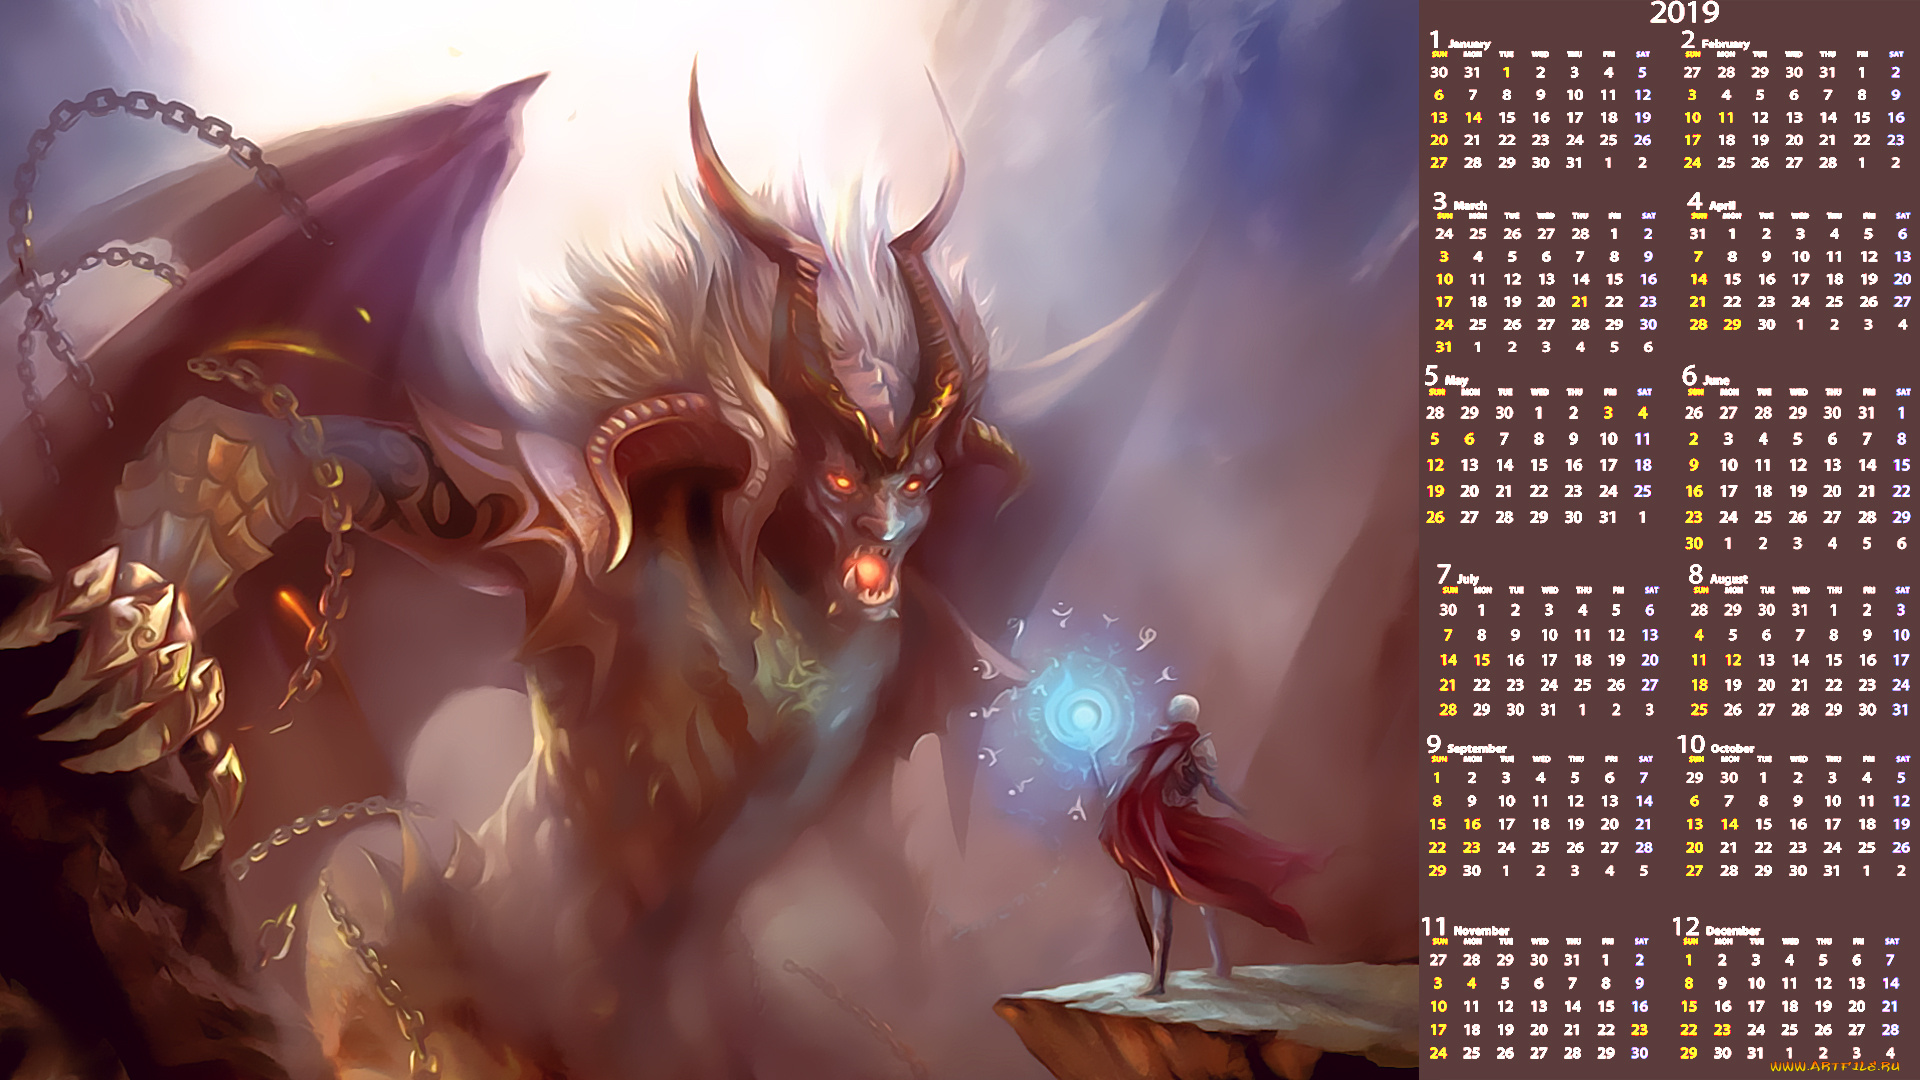Select date 12 in the August calendar

click(1733, 660)
